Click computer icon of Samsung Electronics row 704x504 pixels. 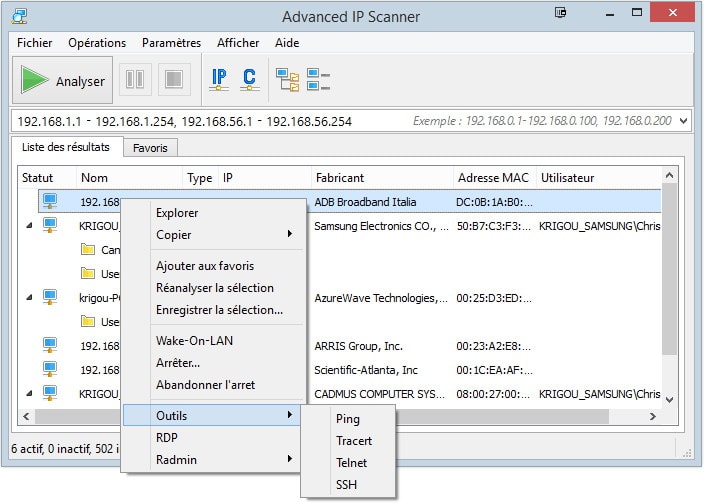click(x=50, y=225)
